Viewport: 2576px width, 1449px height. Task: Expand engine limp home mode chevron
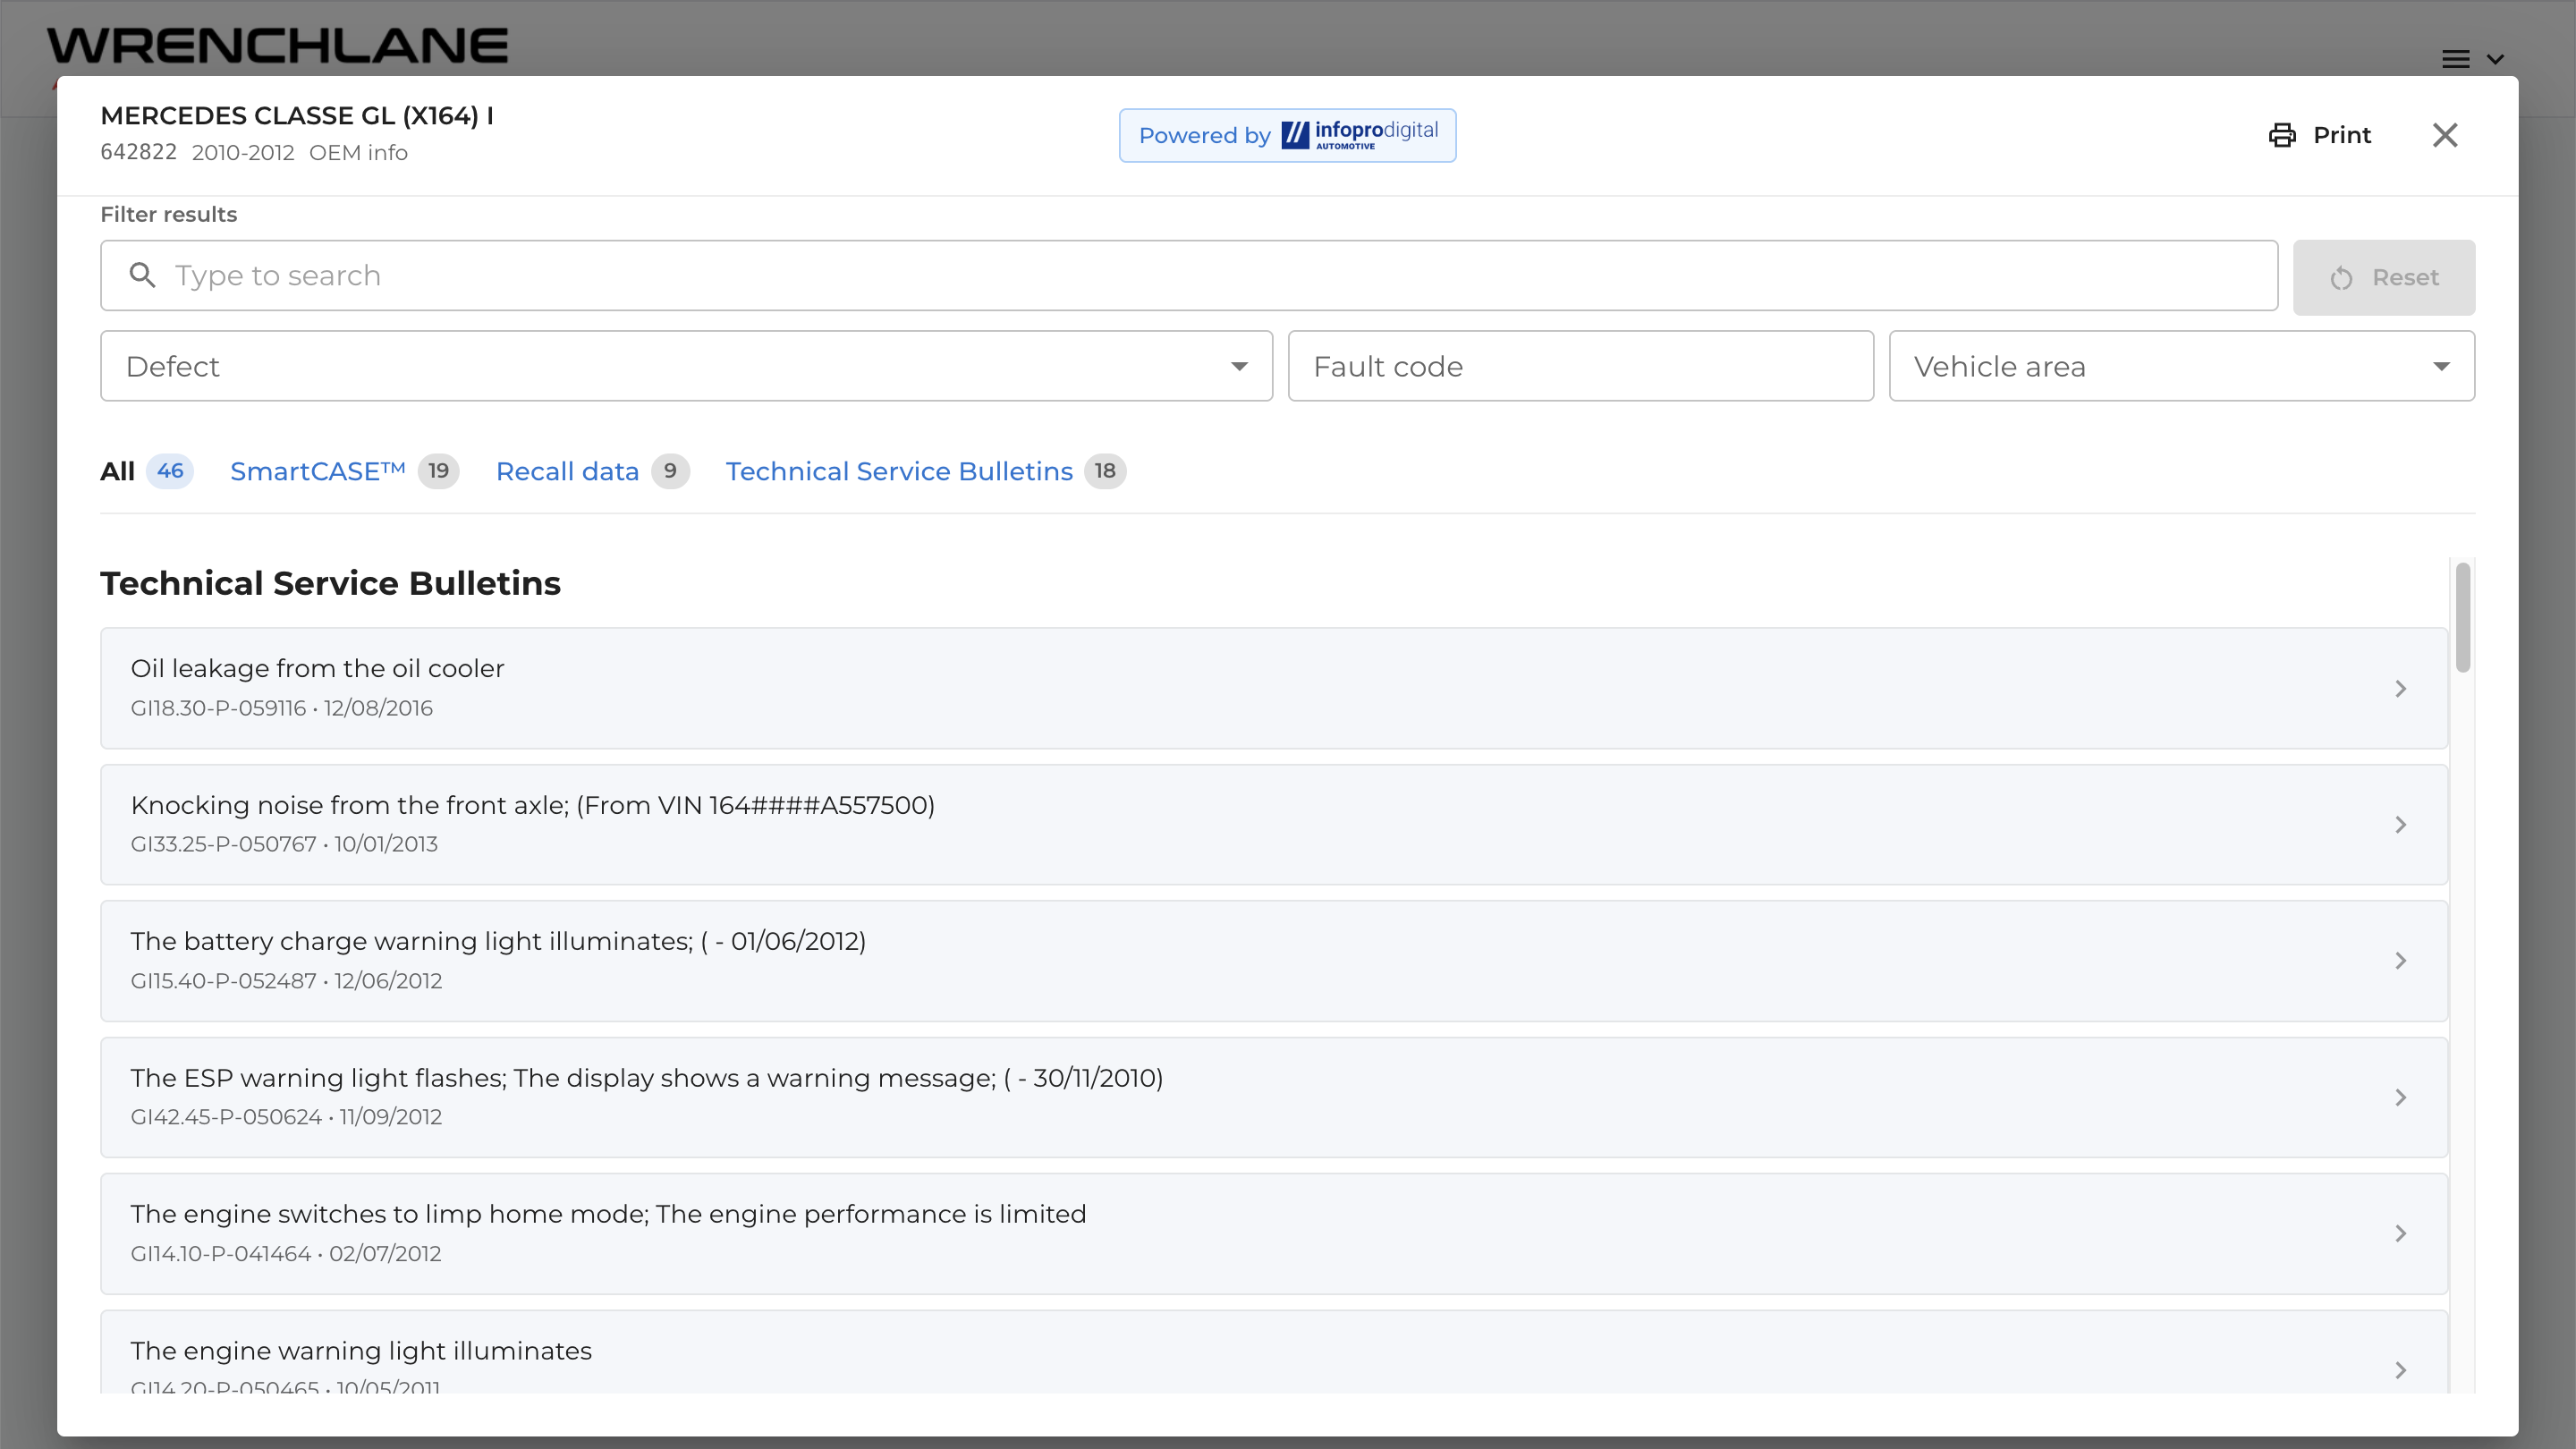[x=2401, y=1234]
